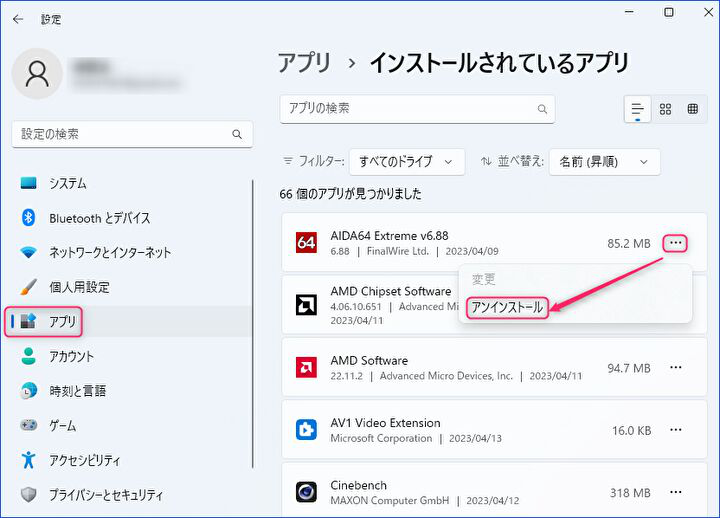Open more options for AIDA64 Extreme

[675, 243]
